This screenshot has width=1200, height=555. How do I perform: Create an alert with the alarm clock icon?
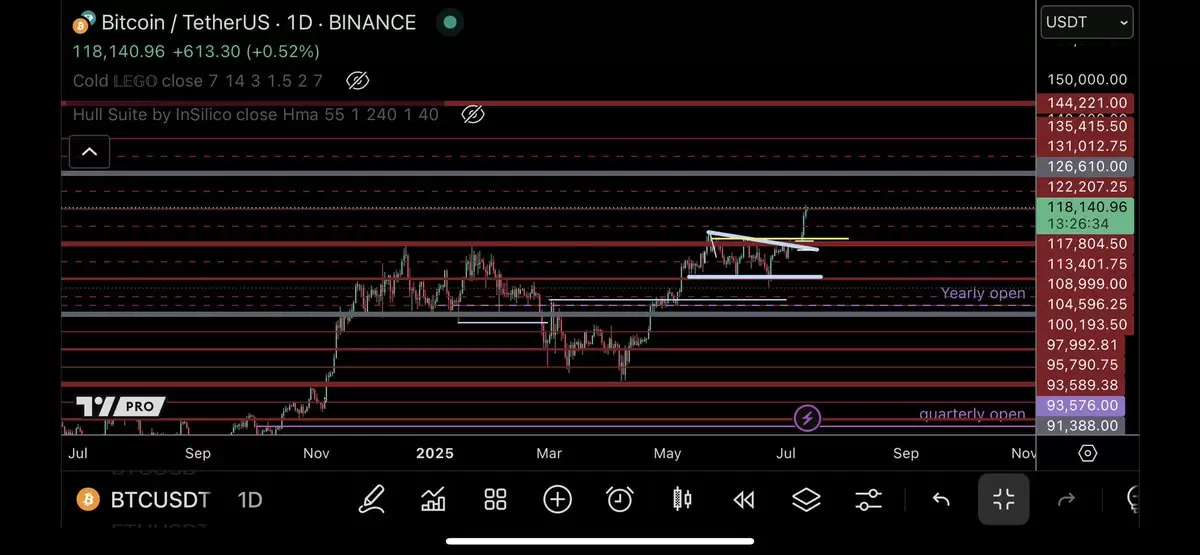tap(620, 499)
